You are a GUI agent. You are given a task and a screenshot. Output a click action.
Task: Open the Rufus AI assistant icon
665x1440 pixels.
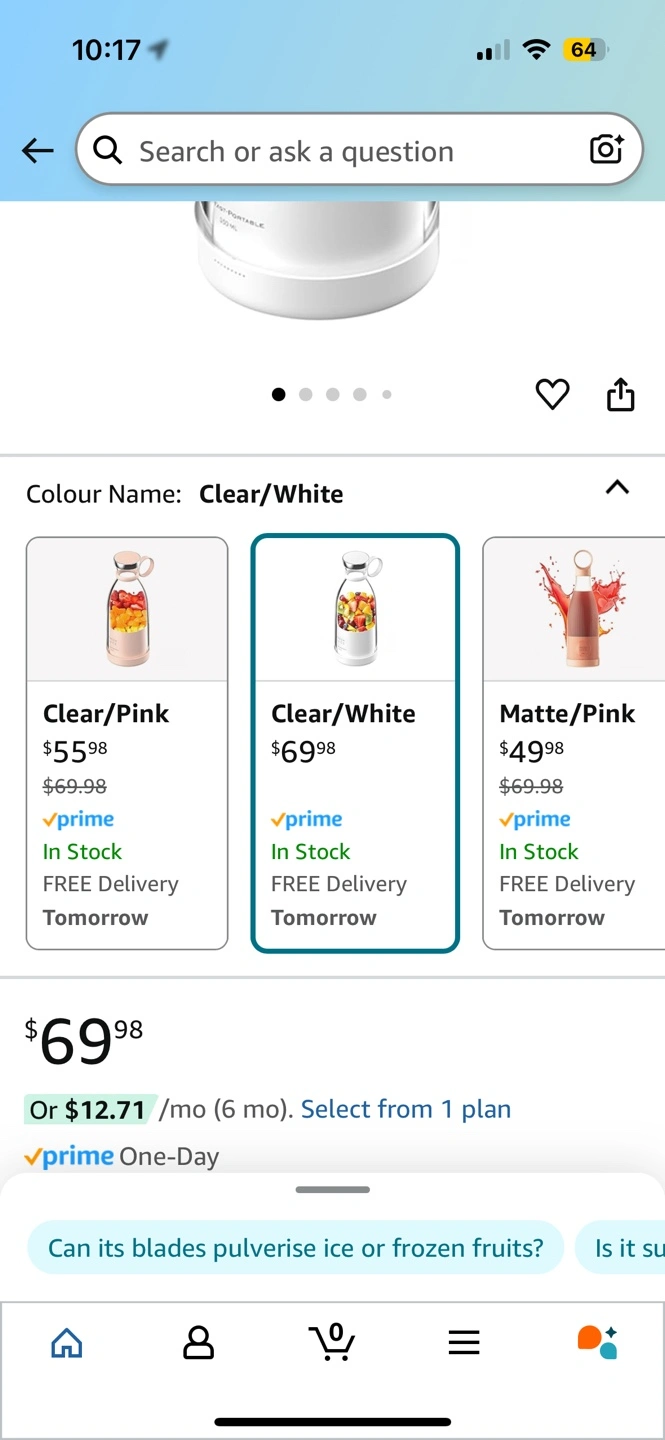pyautogui.click(x=597, y=1342)
